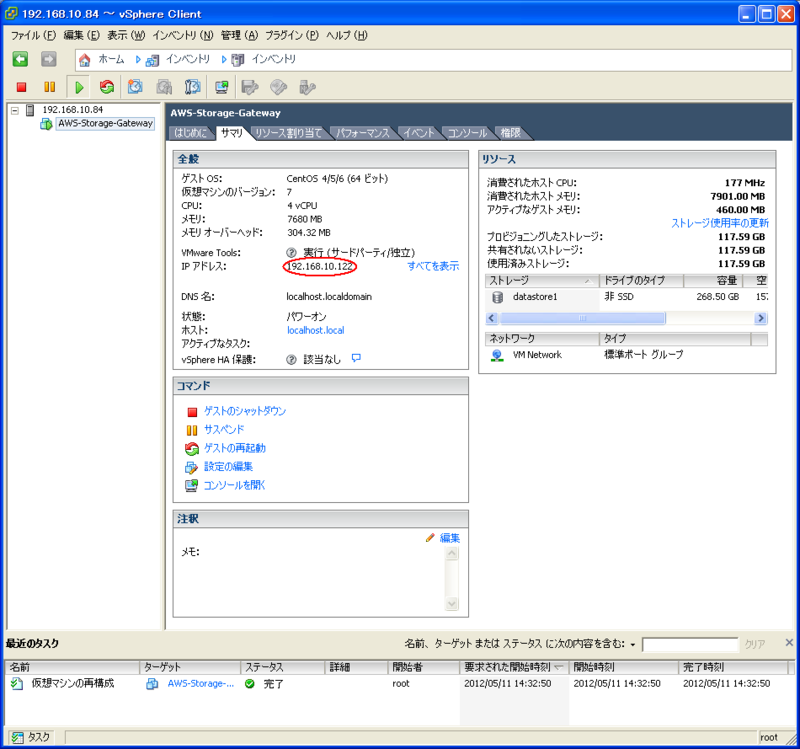Screen dimensions: 800x749
Task: Click the USB device connect toolbar icon
Action: point(307,87)
